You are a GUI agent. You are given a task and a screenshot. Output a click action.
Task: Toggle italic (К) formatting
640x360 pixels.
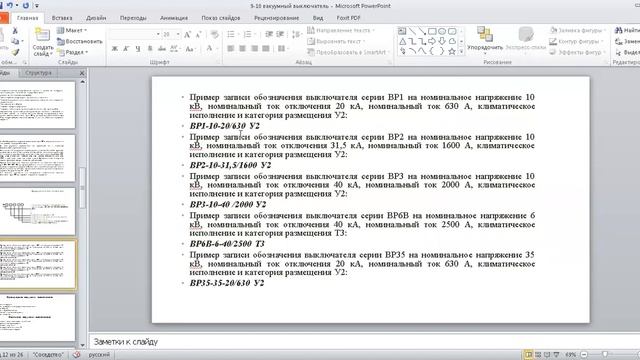click(126, 49)
